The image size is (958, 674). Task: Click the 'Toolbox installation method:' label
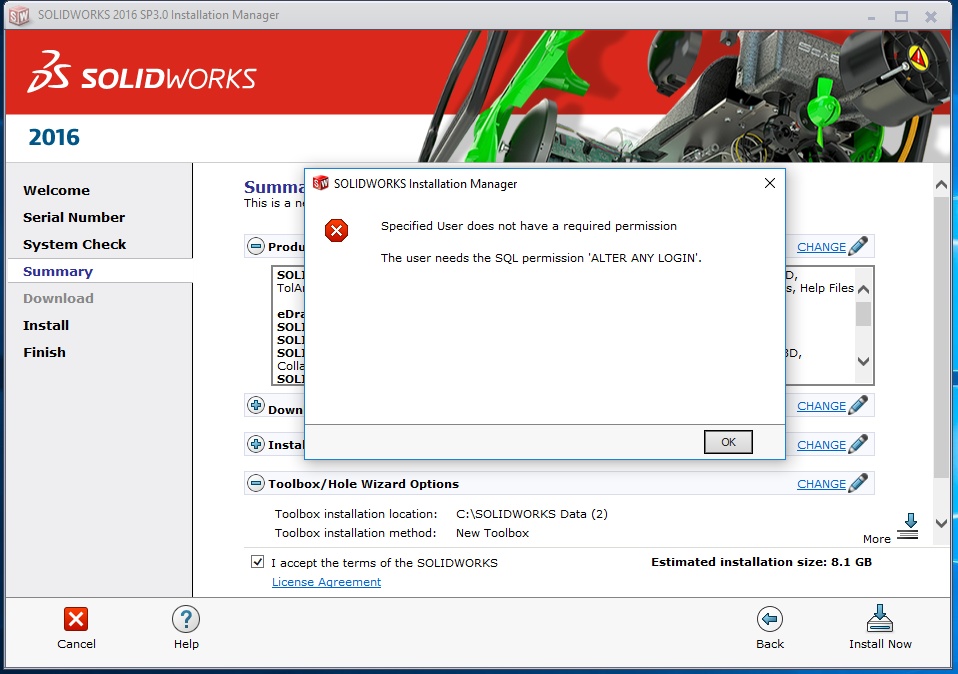coord(355,533)
